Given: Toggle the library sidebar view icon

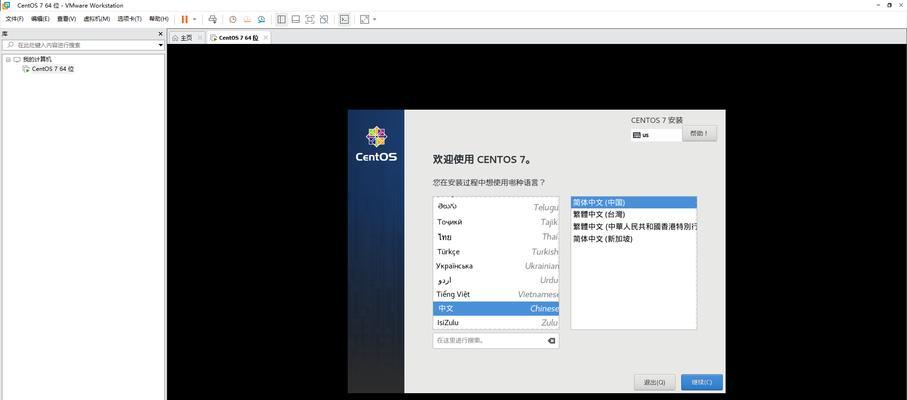Looking at the screenshot, I should (x=281, y=19).
